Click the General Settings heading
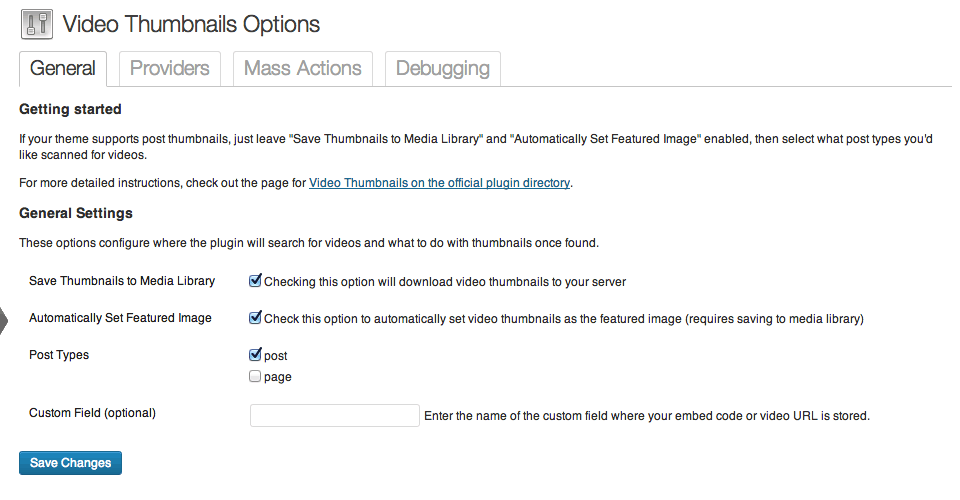Image resolution: width=960 pixels, height=500 pixels. [76, 213]
